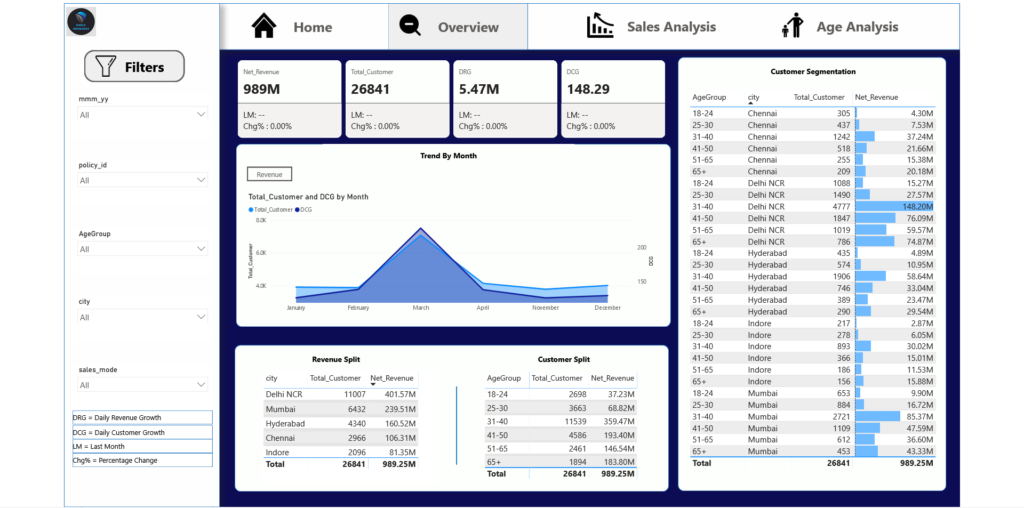The image size is (1024, 508).
Task: Select 31-40 row in Customer Split
Action: click(x=561, y=422)
